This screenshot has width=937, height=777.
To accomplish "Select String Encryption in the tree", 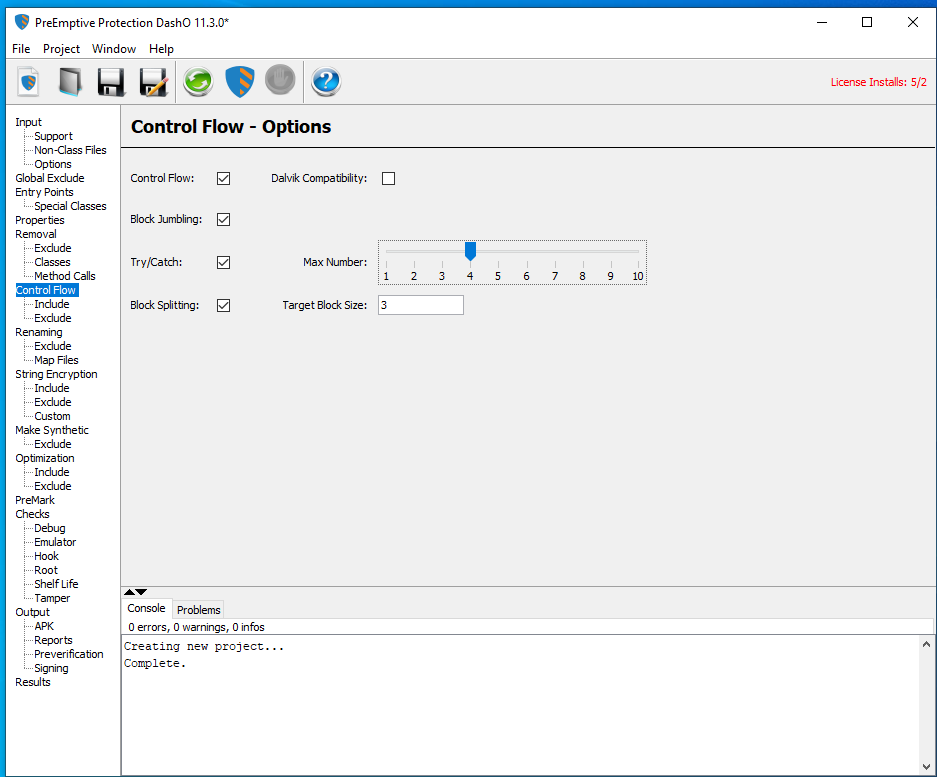I will click(56, 373).
